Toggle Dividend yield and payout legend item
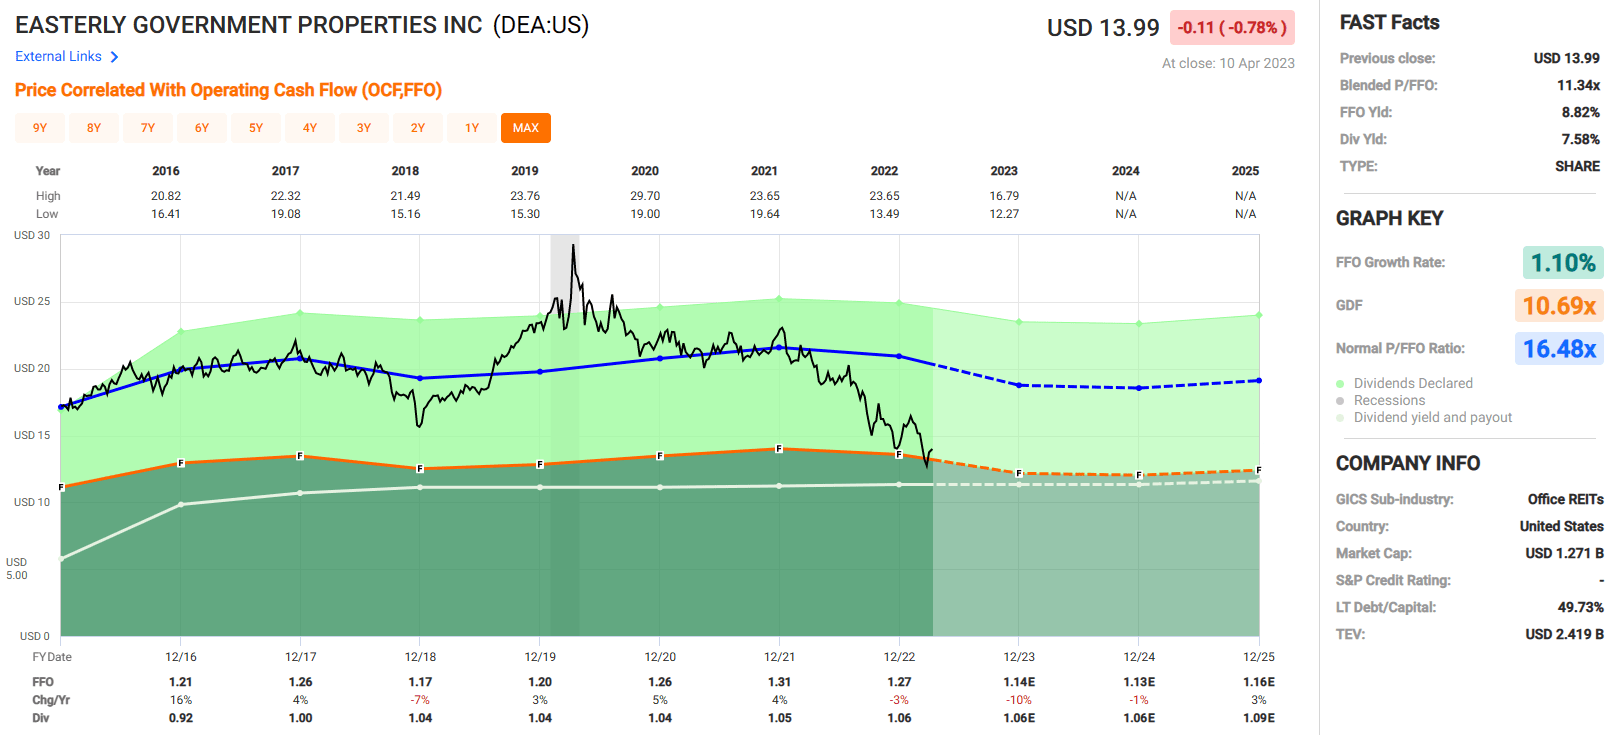Screen dimensions: 1616x735 (1424, 417)
